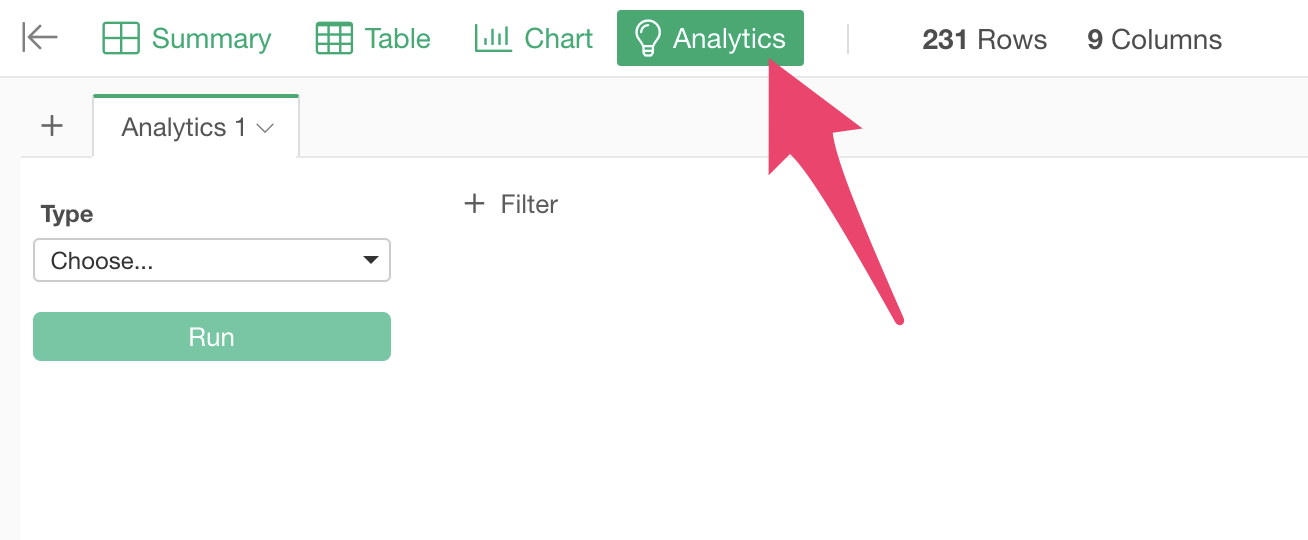The image size is (1308, 540).
Task: Switch to the Summary view
Action: point(211,39)
